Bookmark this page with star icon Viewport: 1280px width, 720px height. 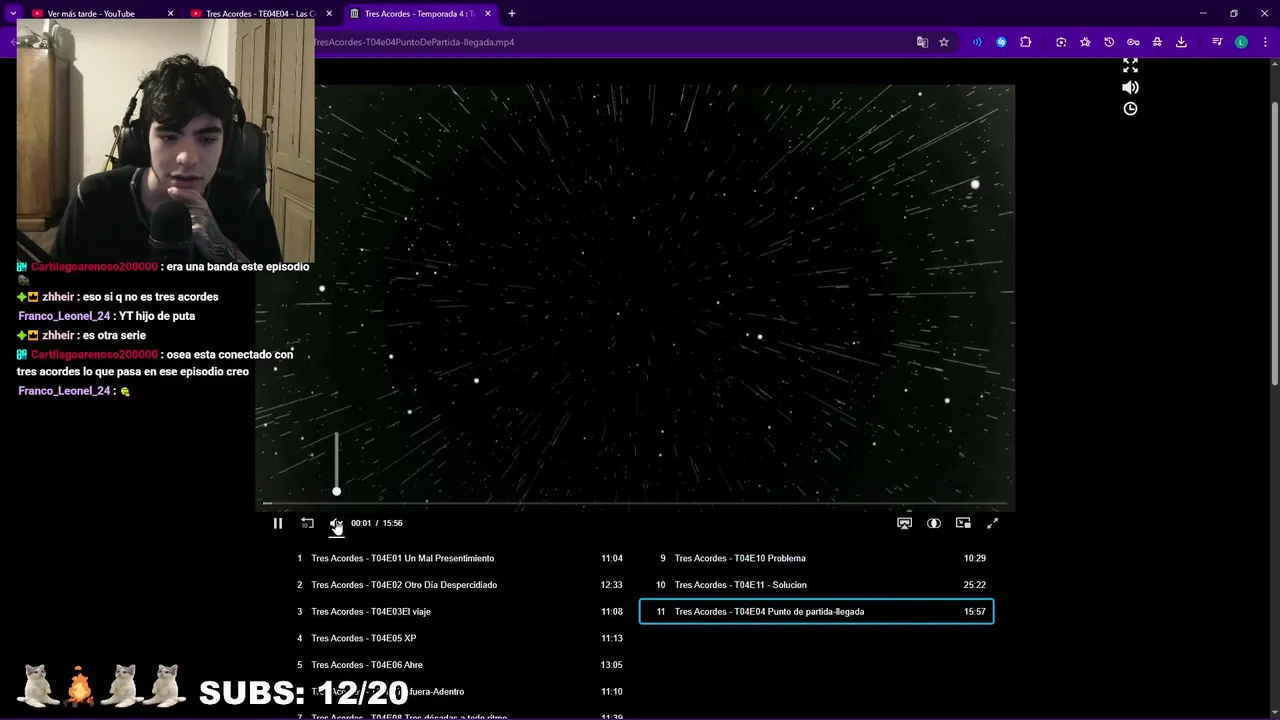[x=944, y=42]
